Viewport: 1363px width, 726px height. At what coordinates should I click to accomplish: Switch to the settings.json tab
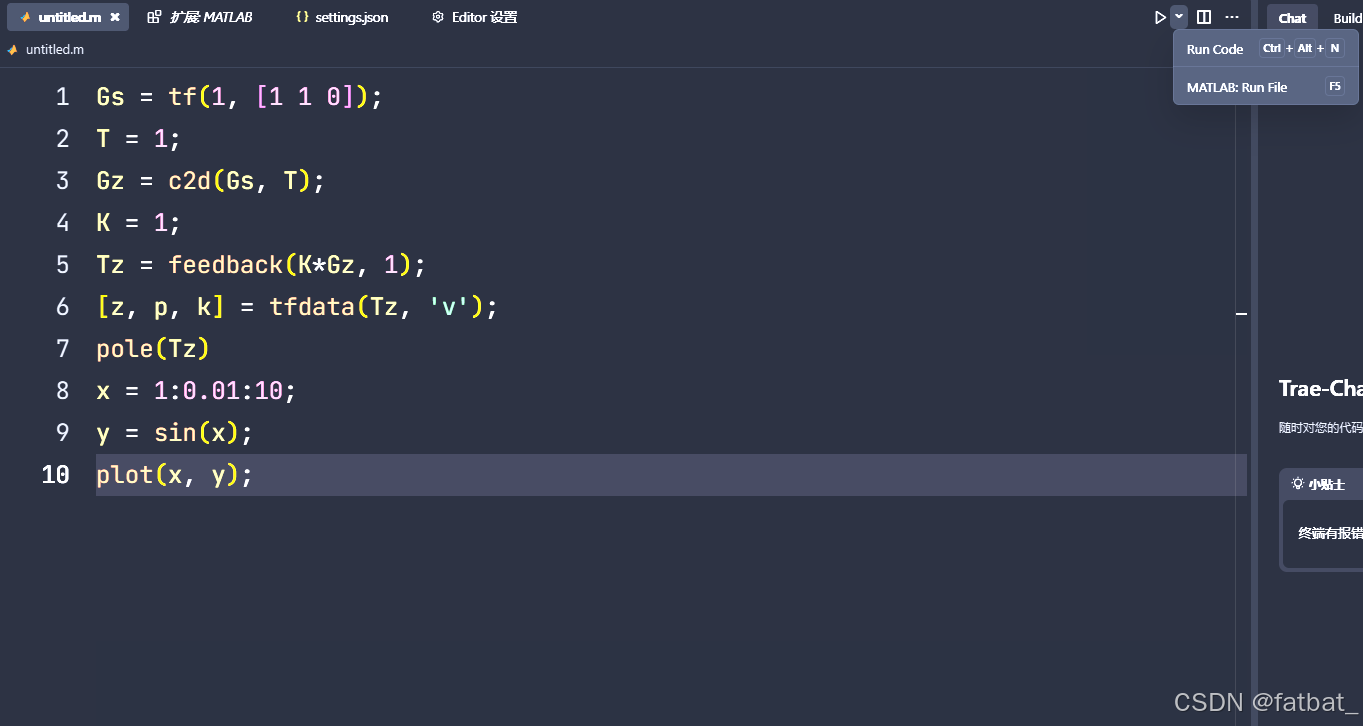point(342,16)
